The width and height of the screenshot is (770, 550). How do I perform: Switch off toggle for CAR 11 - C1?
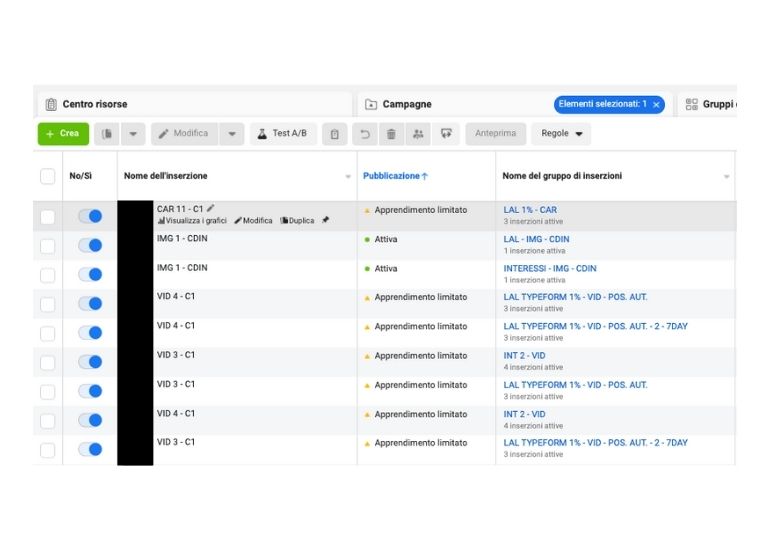pos(90,216)
